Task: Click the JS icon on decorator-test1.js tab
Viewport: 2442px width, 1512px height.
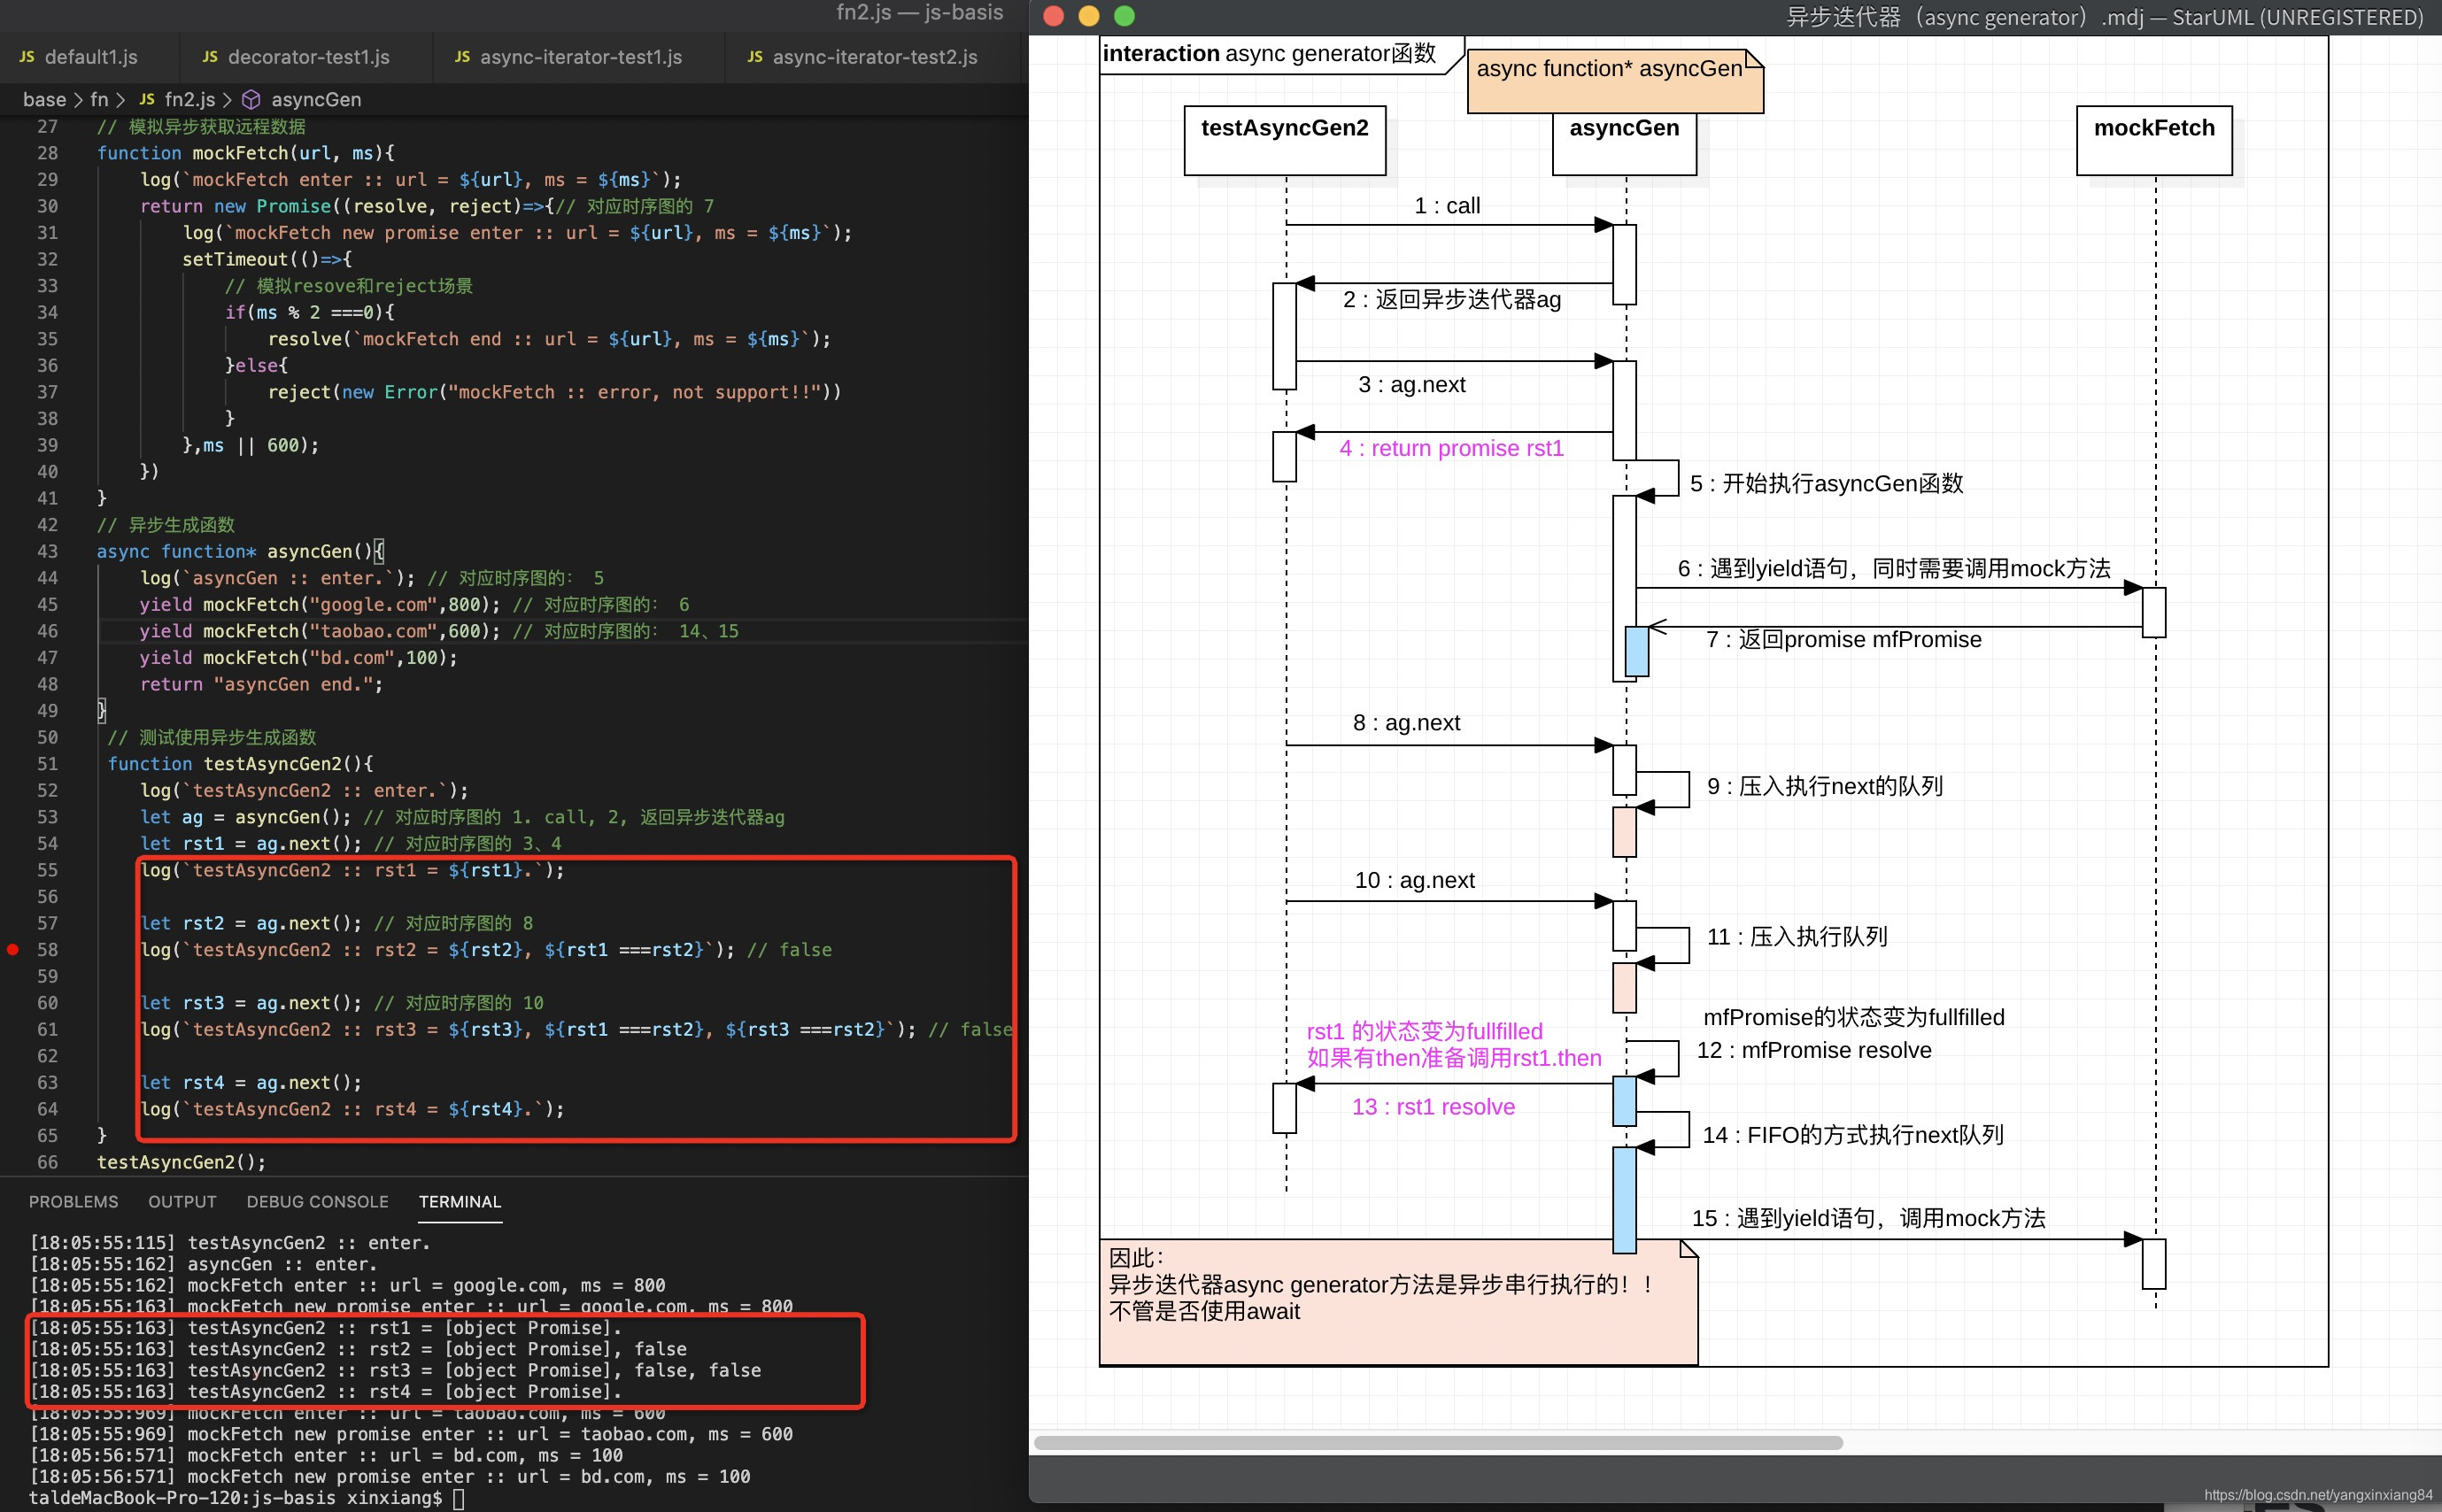Action: click(210, 57)
